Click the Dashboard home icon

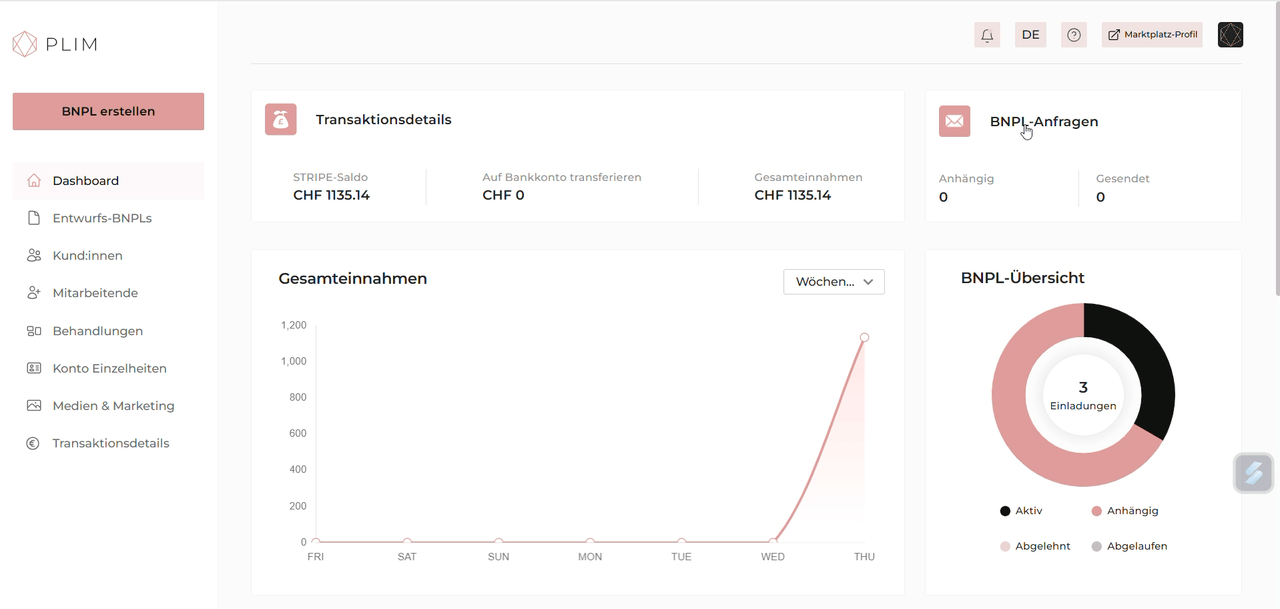34,181
